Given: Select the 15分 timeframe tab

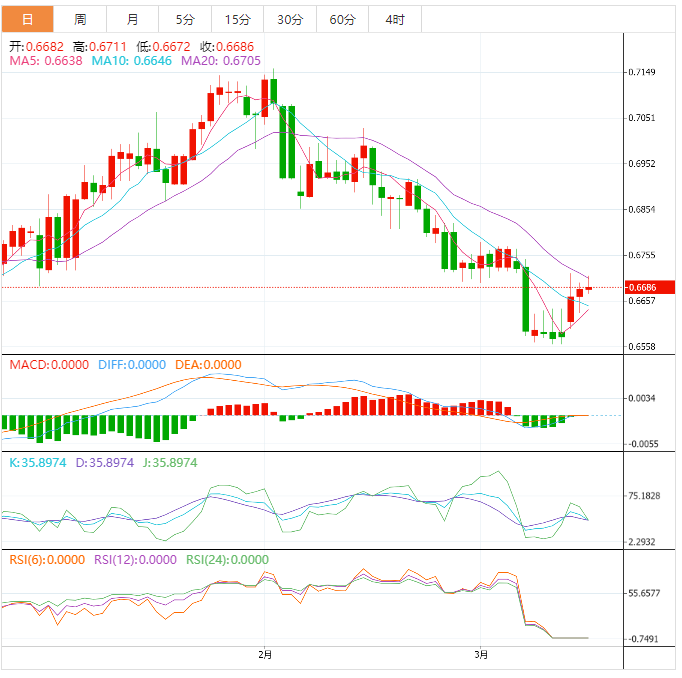Looking at the screenshot, I should click(238, 19).
